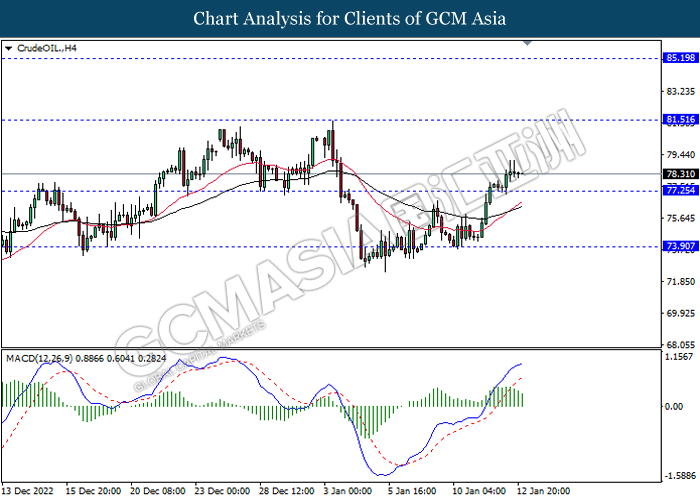Image resolution: width=700 pixels, height=500 pixels.
Task: Click the MACD scale value 1.1567
Action: pos(679,357)
